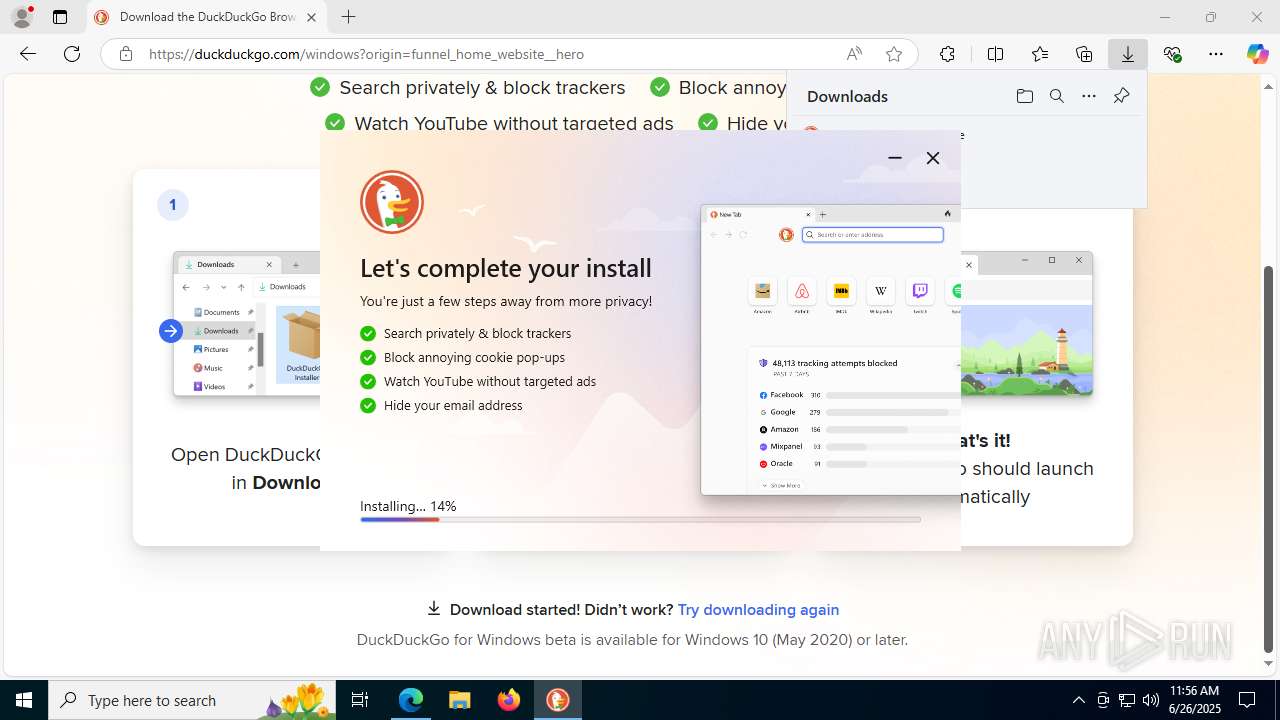
Task: Launch Firefox from the taskbar
Action: coord(508,700)
